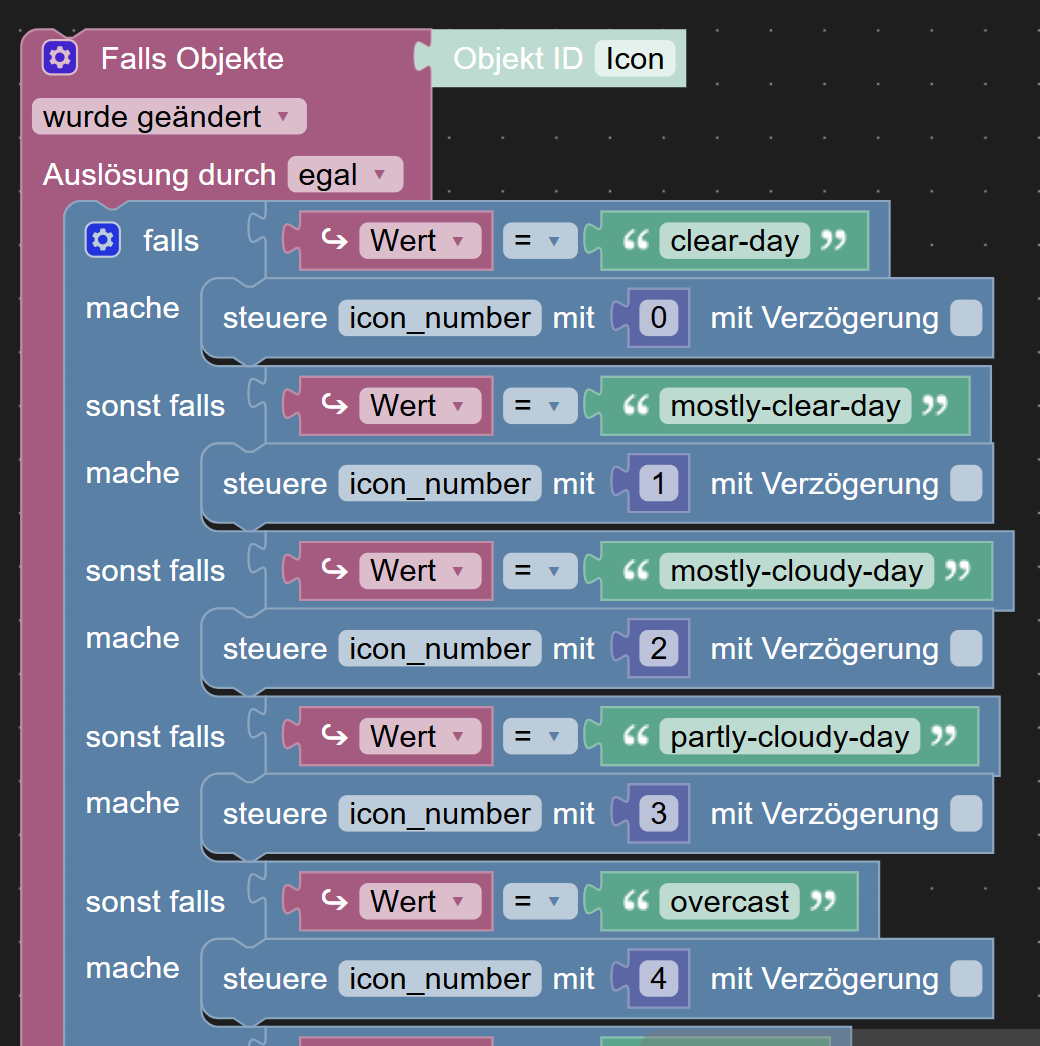
Task: Select the Objekt ID 'Icon' field
Action: (x=634, y=59)
